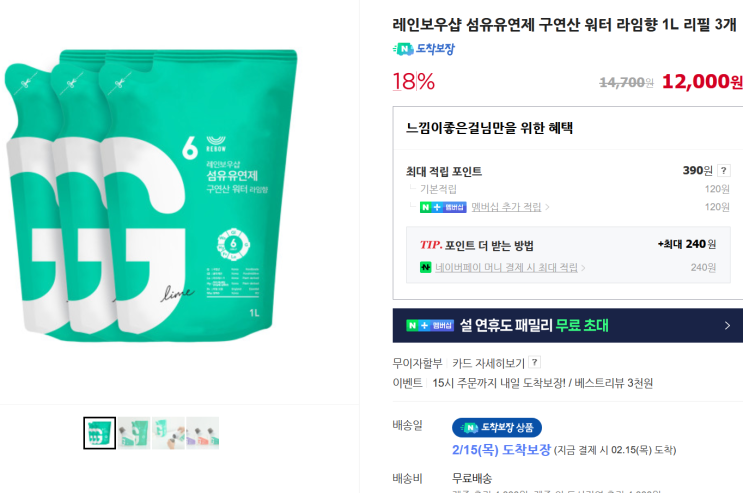The image size is (743, 493).
Task: Click the 설 연휴도 패밀리 무료 초대 banner
Action: [568, 326]
